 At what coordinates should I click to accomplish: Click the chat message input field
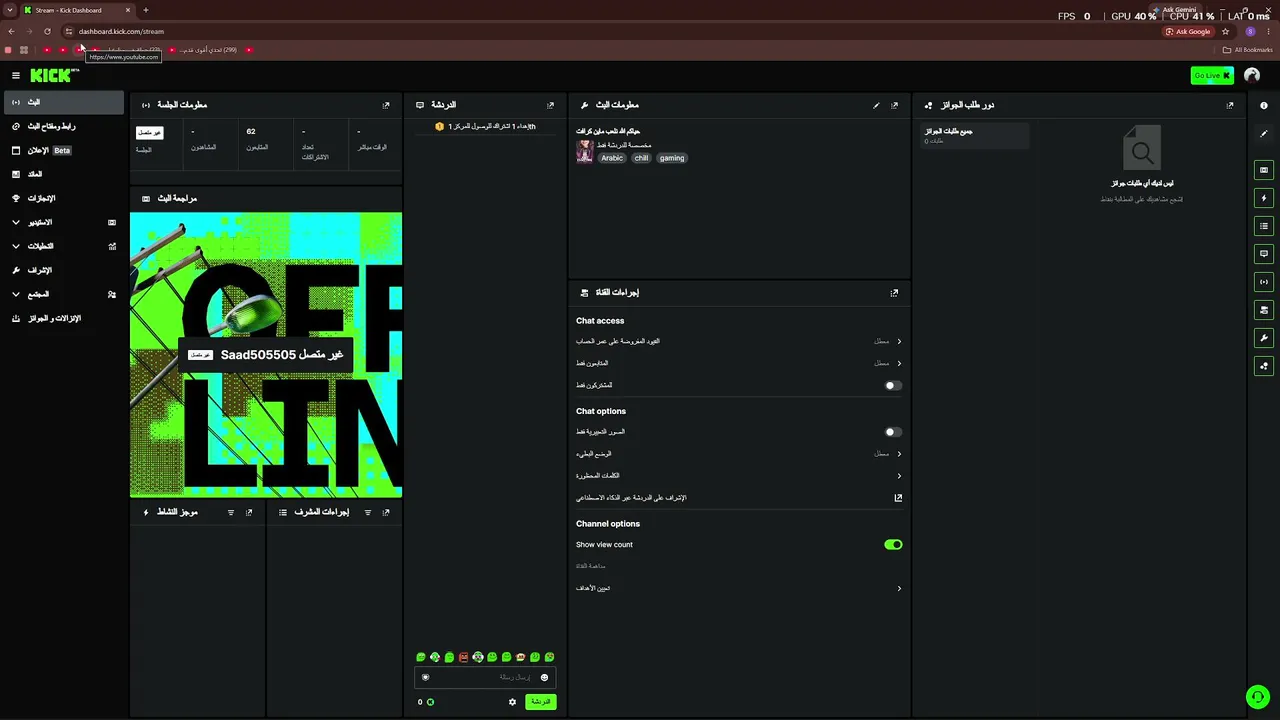pos(485,677)
